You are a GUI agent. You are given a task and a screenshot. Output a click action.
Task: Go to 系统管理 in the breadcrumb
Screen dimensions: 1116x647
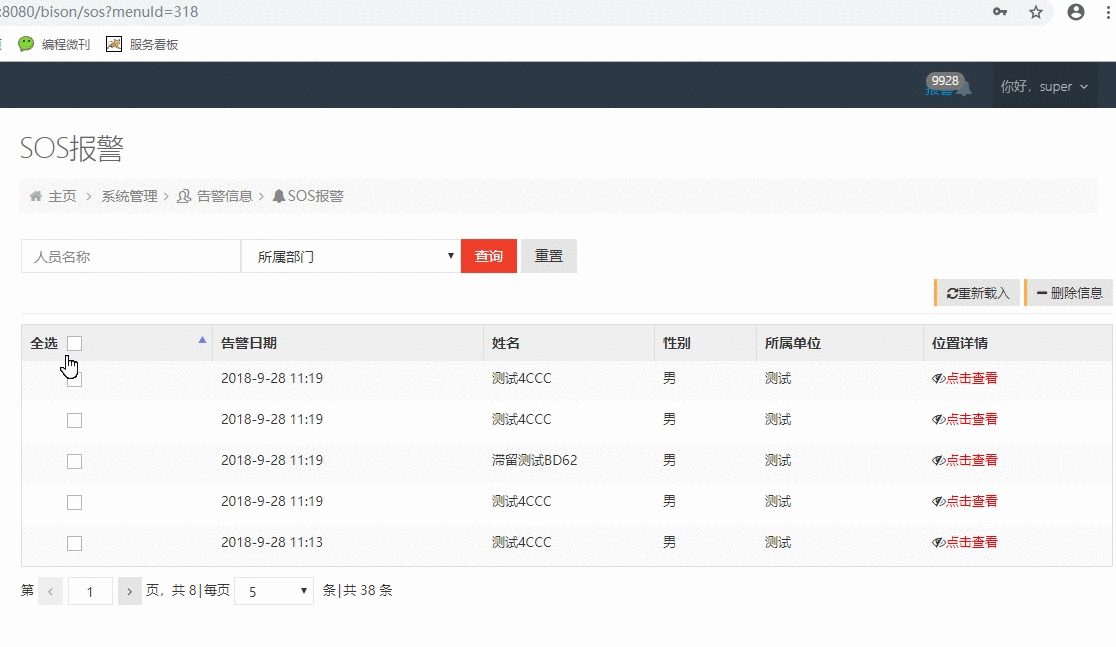129,196
